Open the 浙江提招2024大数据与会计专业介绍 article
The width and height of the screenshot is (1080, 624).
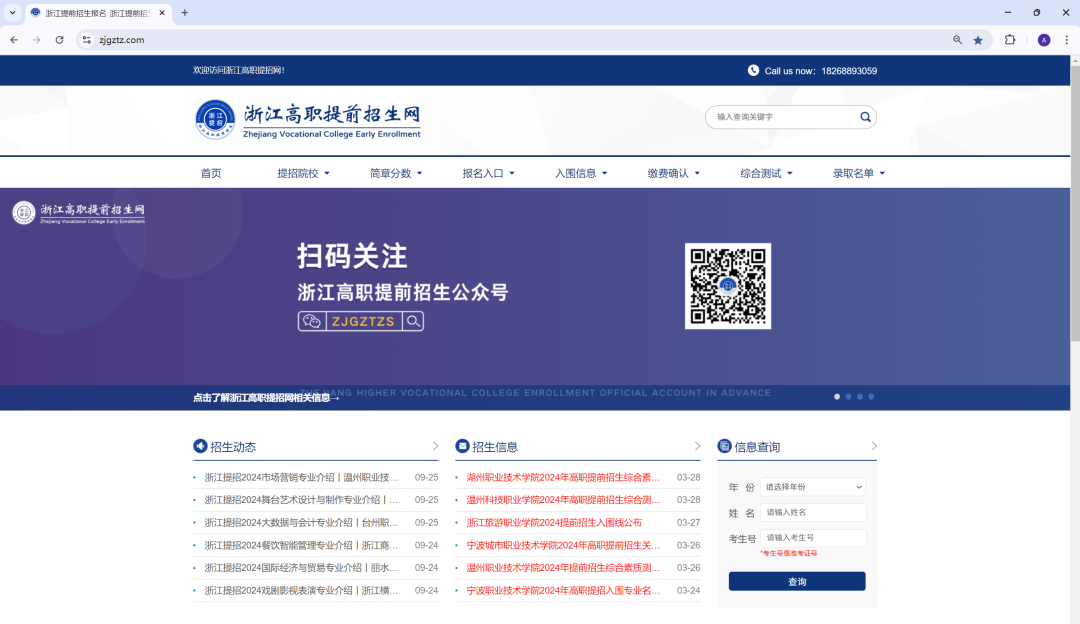tap(301, 523)
